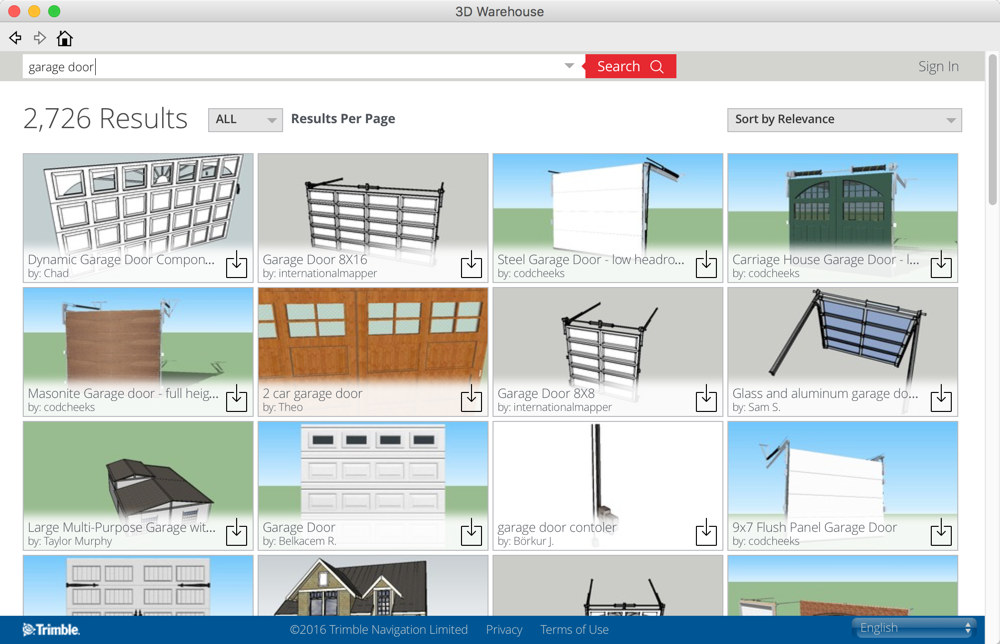The image size is (1000, 644).
Task: Open author link Taylor Murphy
Action: pos(77,541)
